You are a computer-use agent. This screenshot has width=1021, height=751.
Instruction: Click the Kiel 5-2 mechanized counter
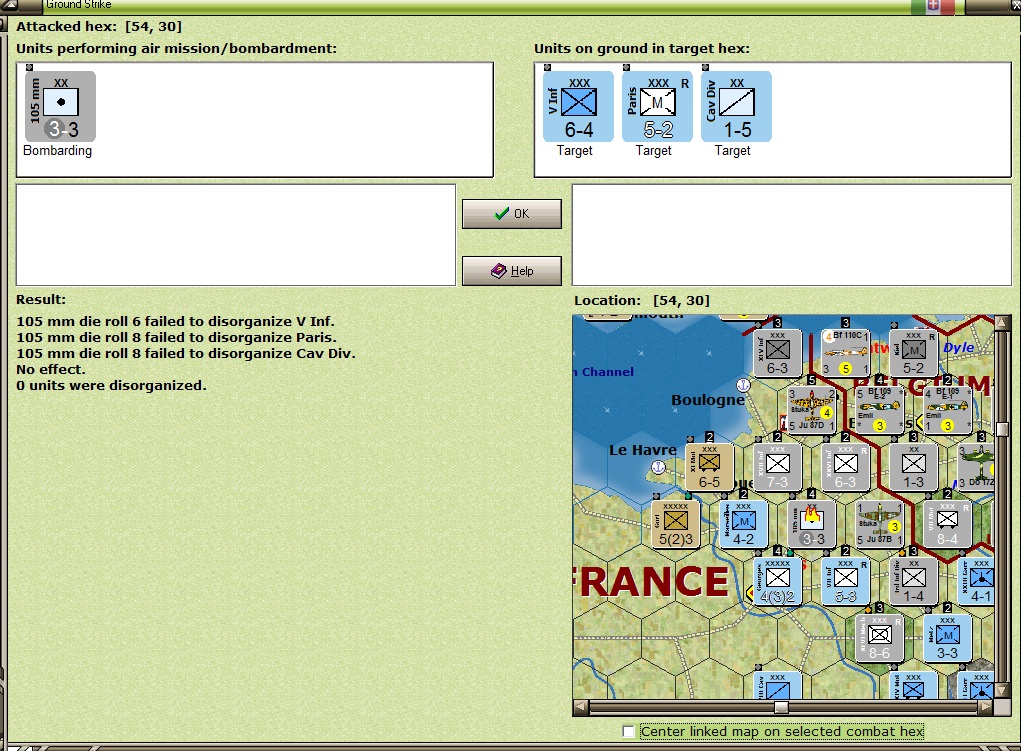click(x=914, y=352)
